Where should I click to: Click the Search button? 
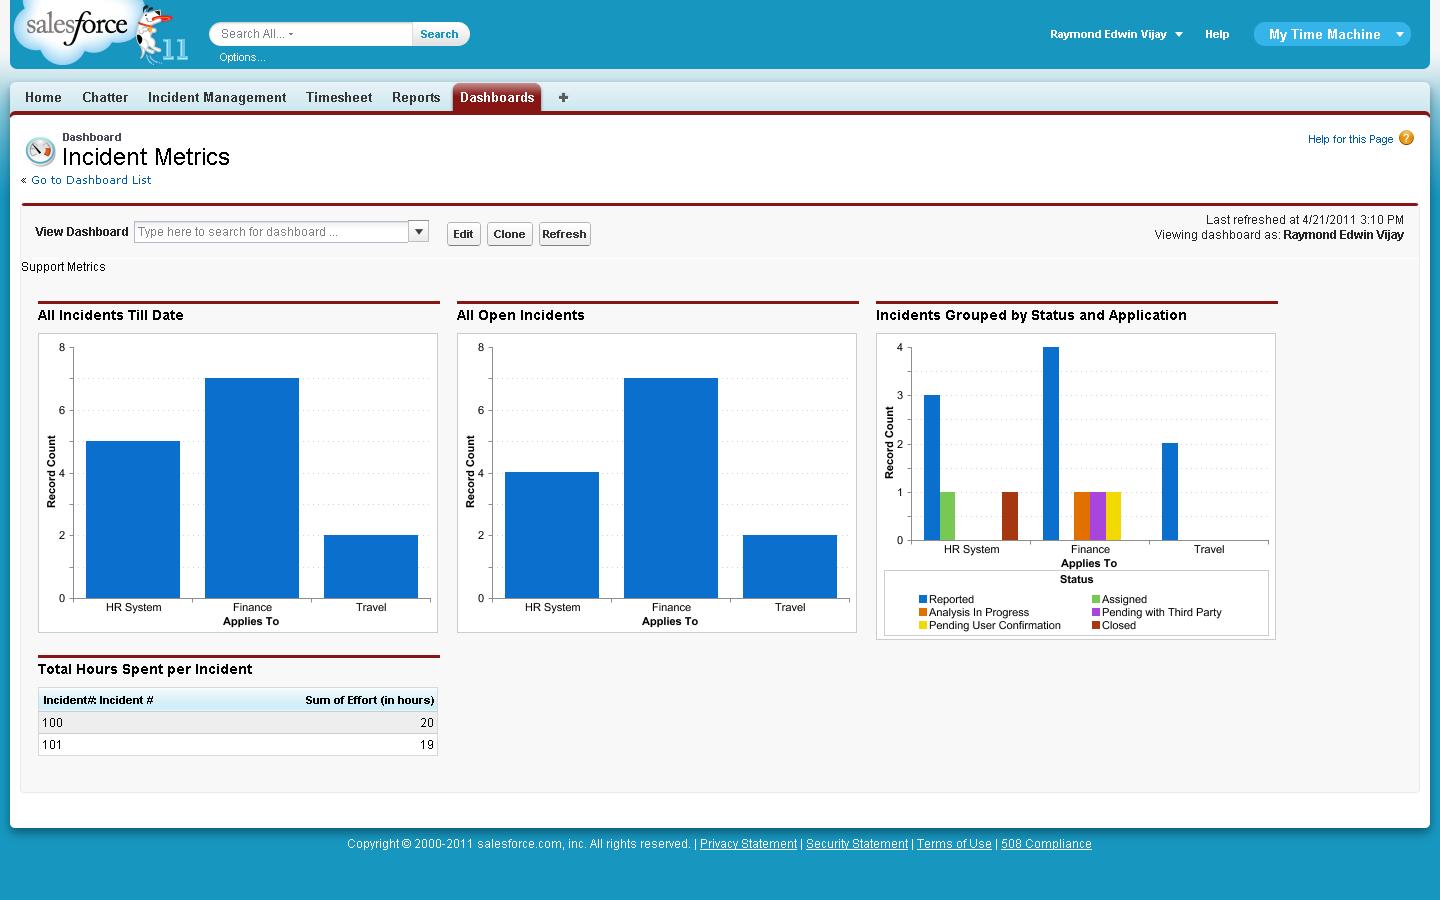click(439, 34)
